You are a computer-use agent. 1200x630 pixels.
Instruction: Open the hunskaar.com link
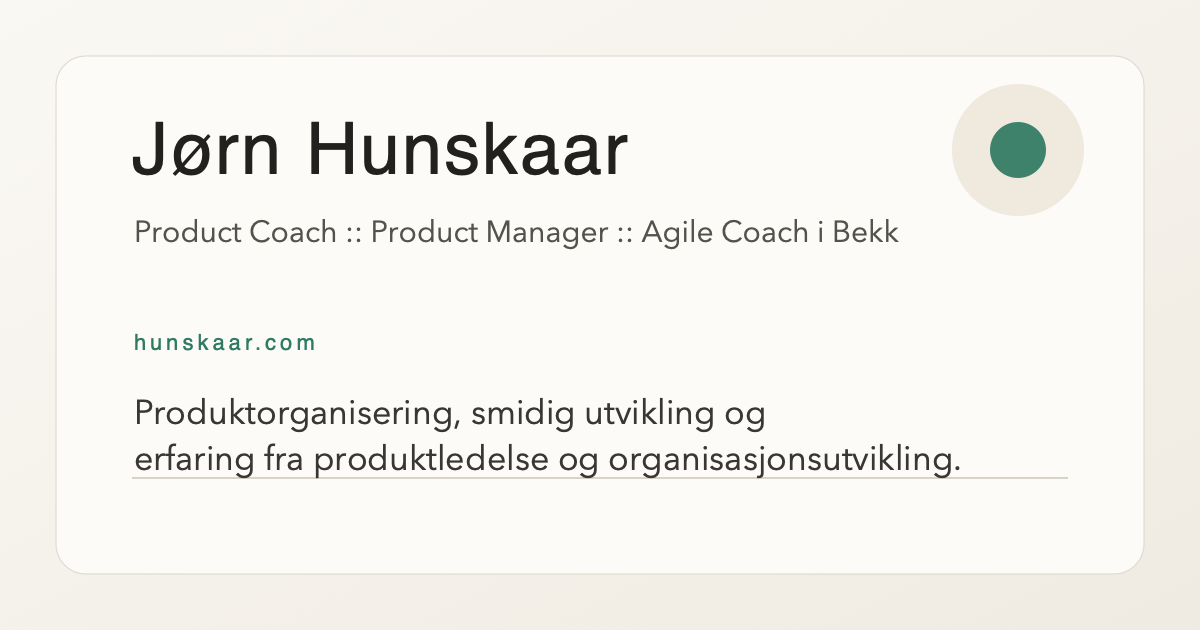click(x=225, y=343)
